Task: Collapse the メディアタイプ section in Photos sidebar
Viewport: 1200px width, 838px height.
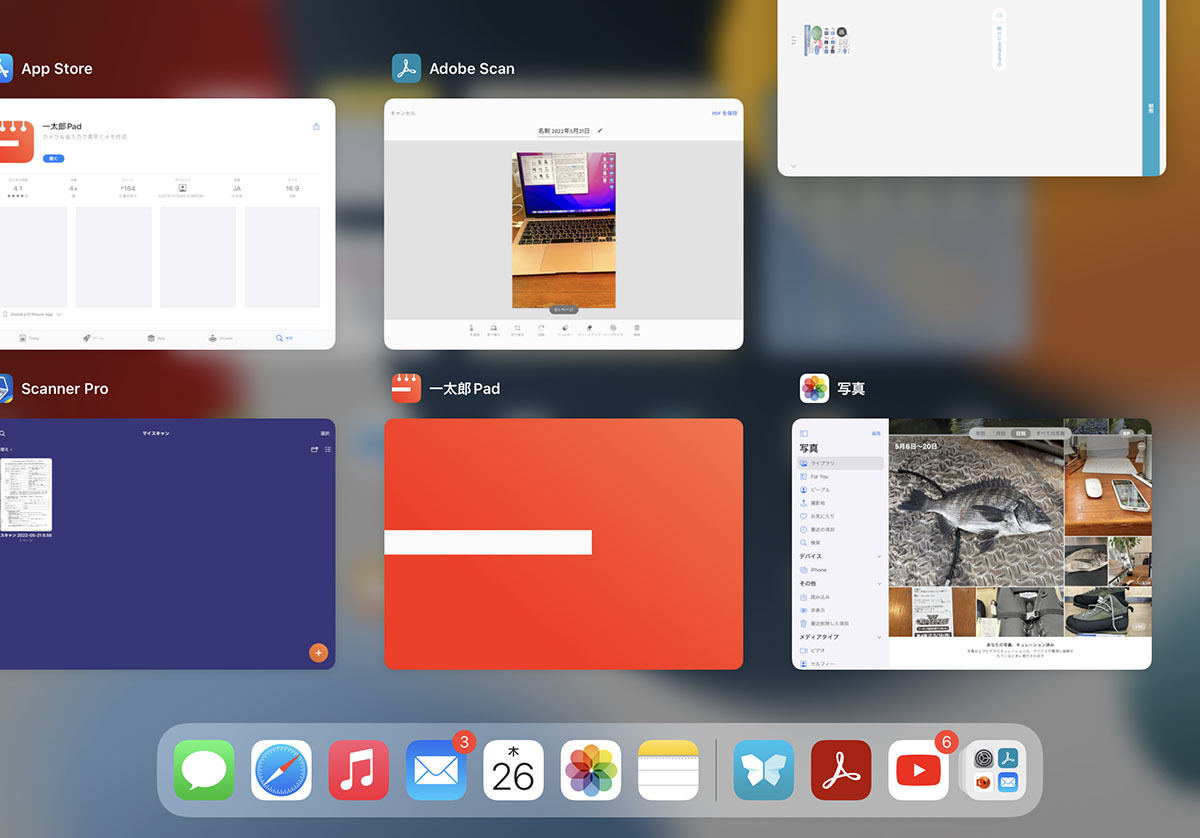Action: pyautogui.click(x=880, y=637)
